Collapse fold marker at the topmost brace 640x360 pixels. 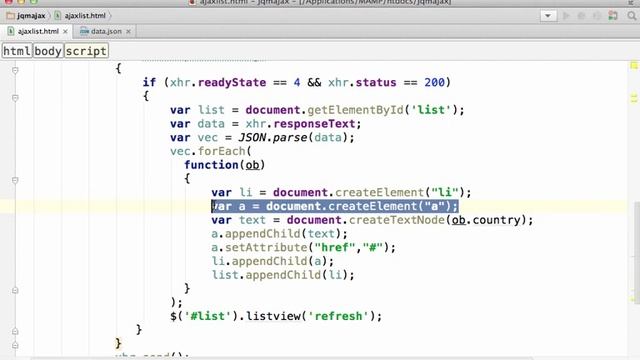pyautogui.click(x=15, y=70)
